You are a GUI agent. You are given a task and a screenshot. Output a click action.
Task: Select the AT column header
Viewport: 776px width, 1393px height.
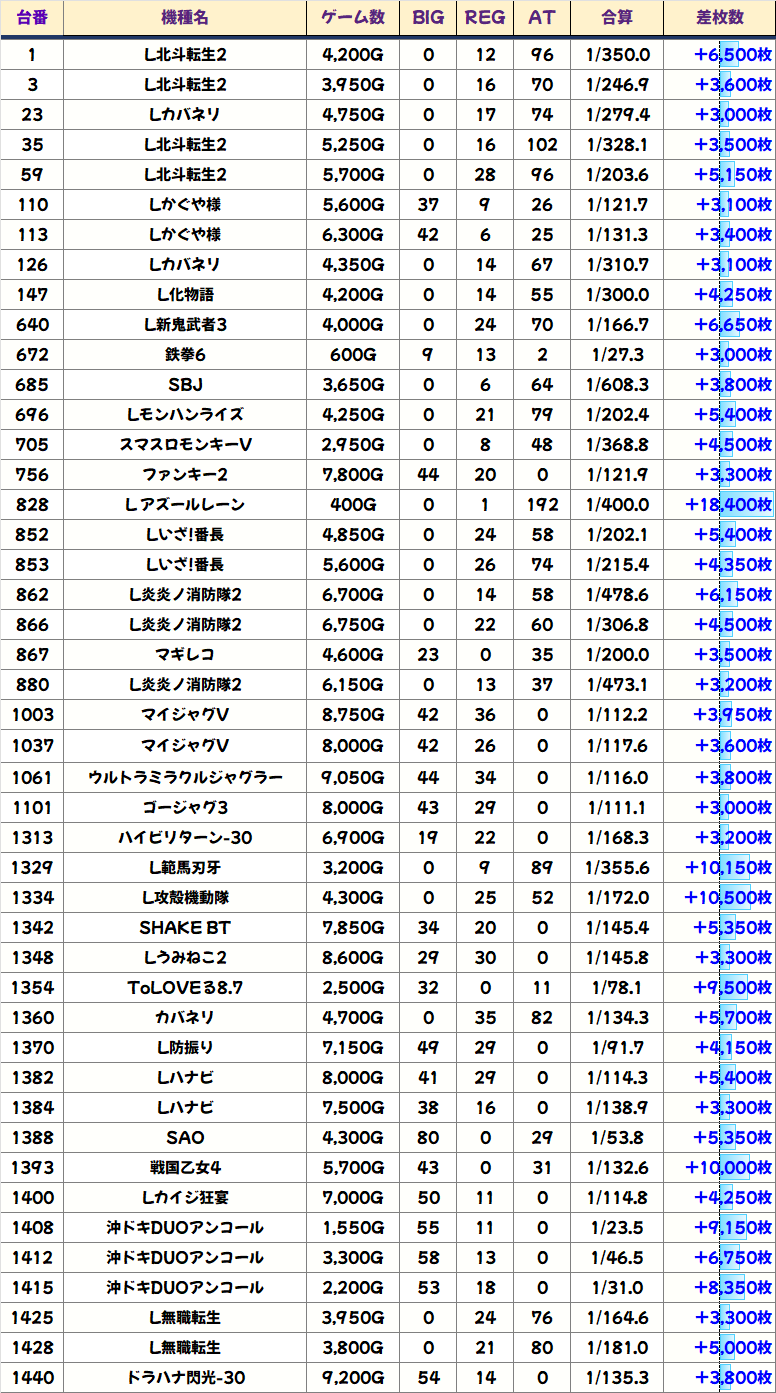(x=542, y=18)
